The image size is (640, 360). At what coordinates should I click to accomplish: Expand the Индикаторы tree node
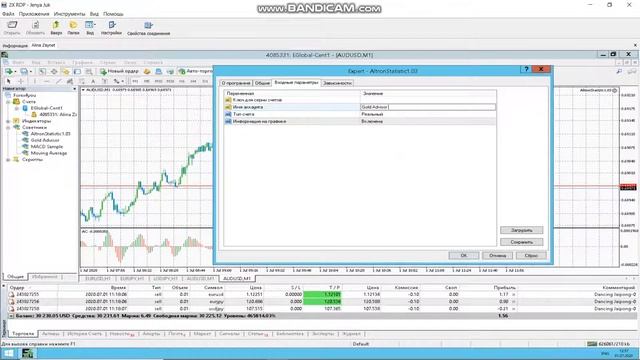click(8, 121)
